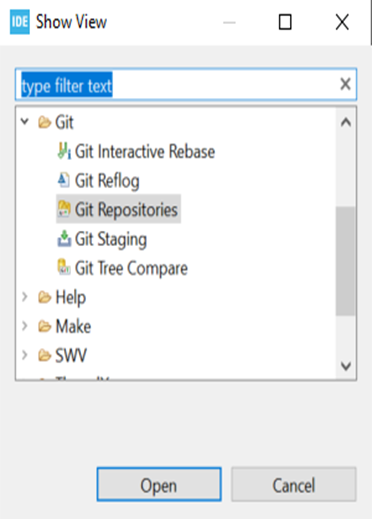Expand the SWV category
Viewport: 372px width, 519px height.
(x=25, y=355)
